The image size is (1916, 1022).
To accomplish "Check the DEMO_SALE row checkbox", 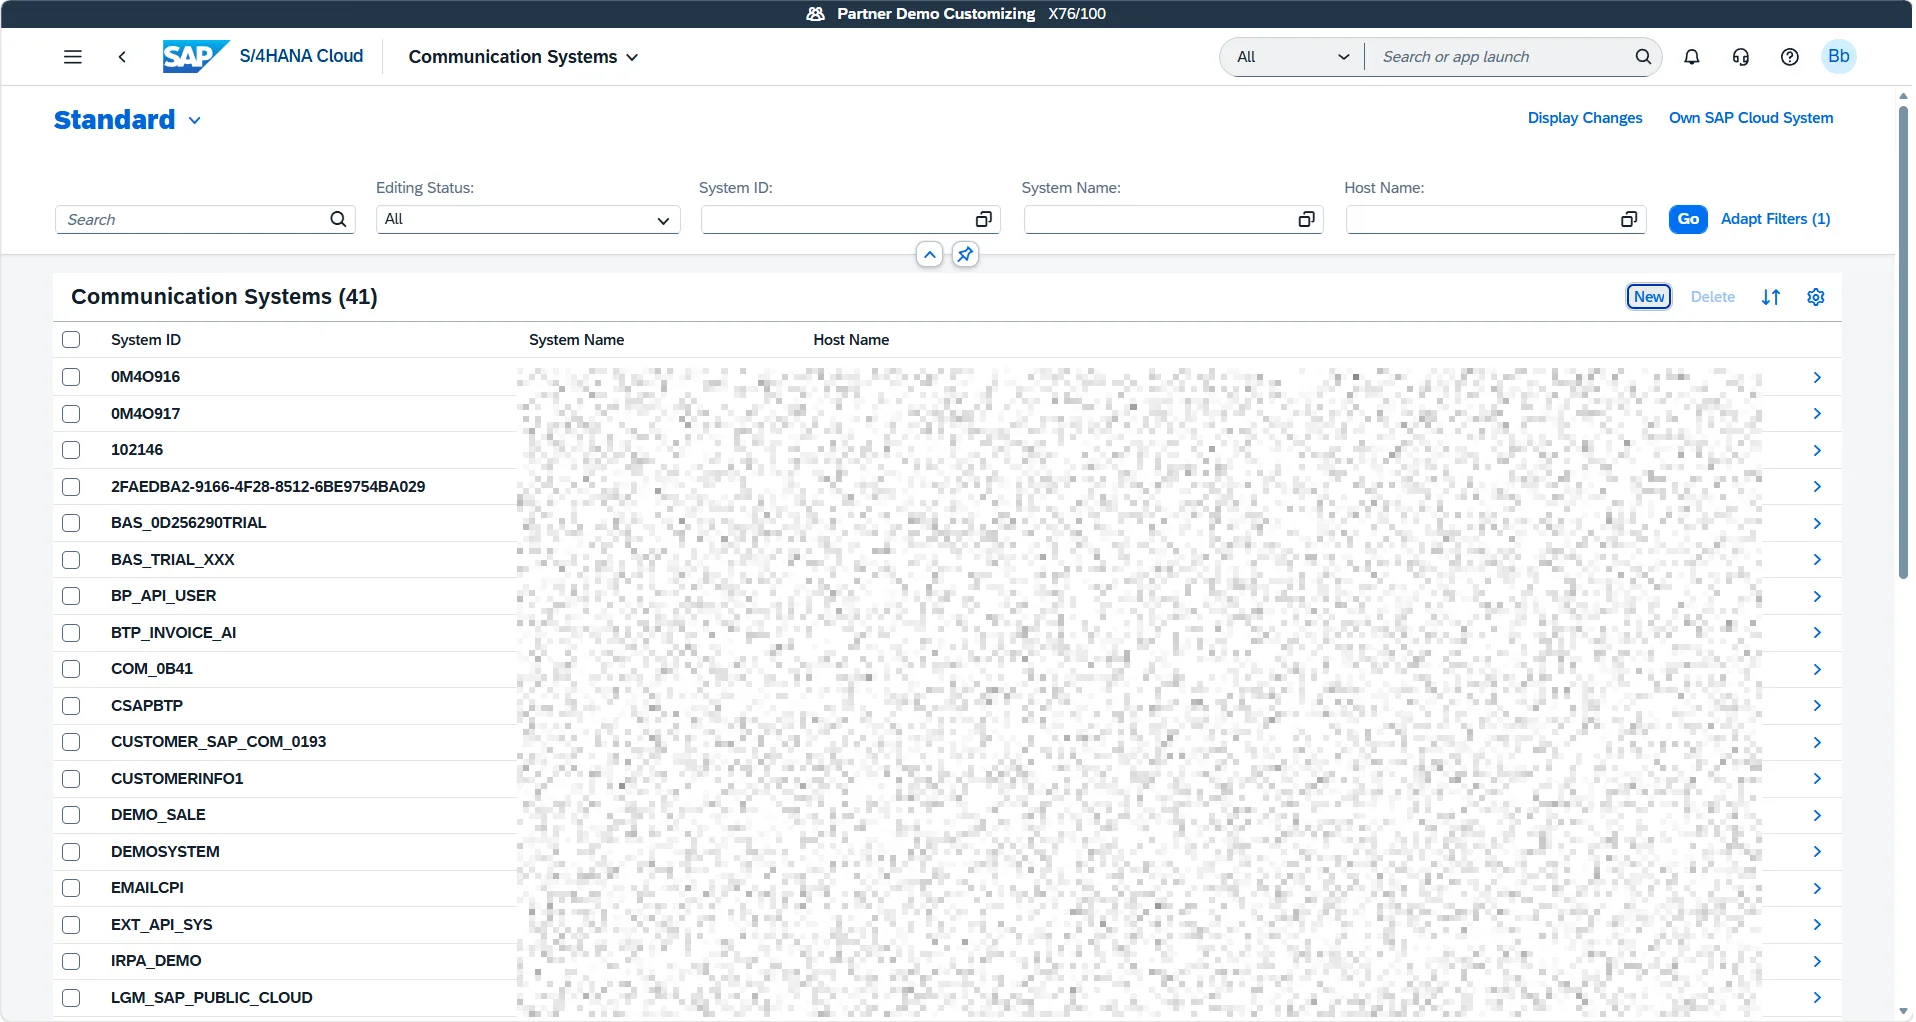I will point(71,815).
